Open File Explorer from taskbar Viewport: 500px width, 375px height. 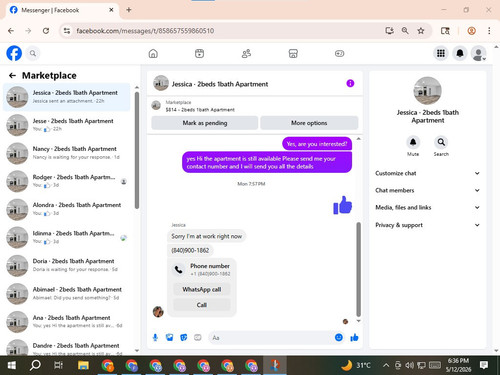83,365
